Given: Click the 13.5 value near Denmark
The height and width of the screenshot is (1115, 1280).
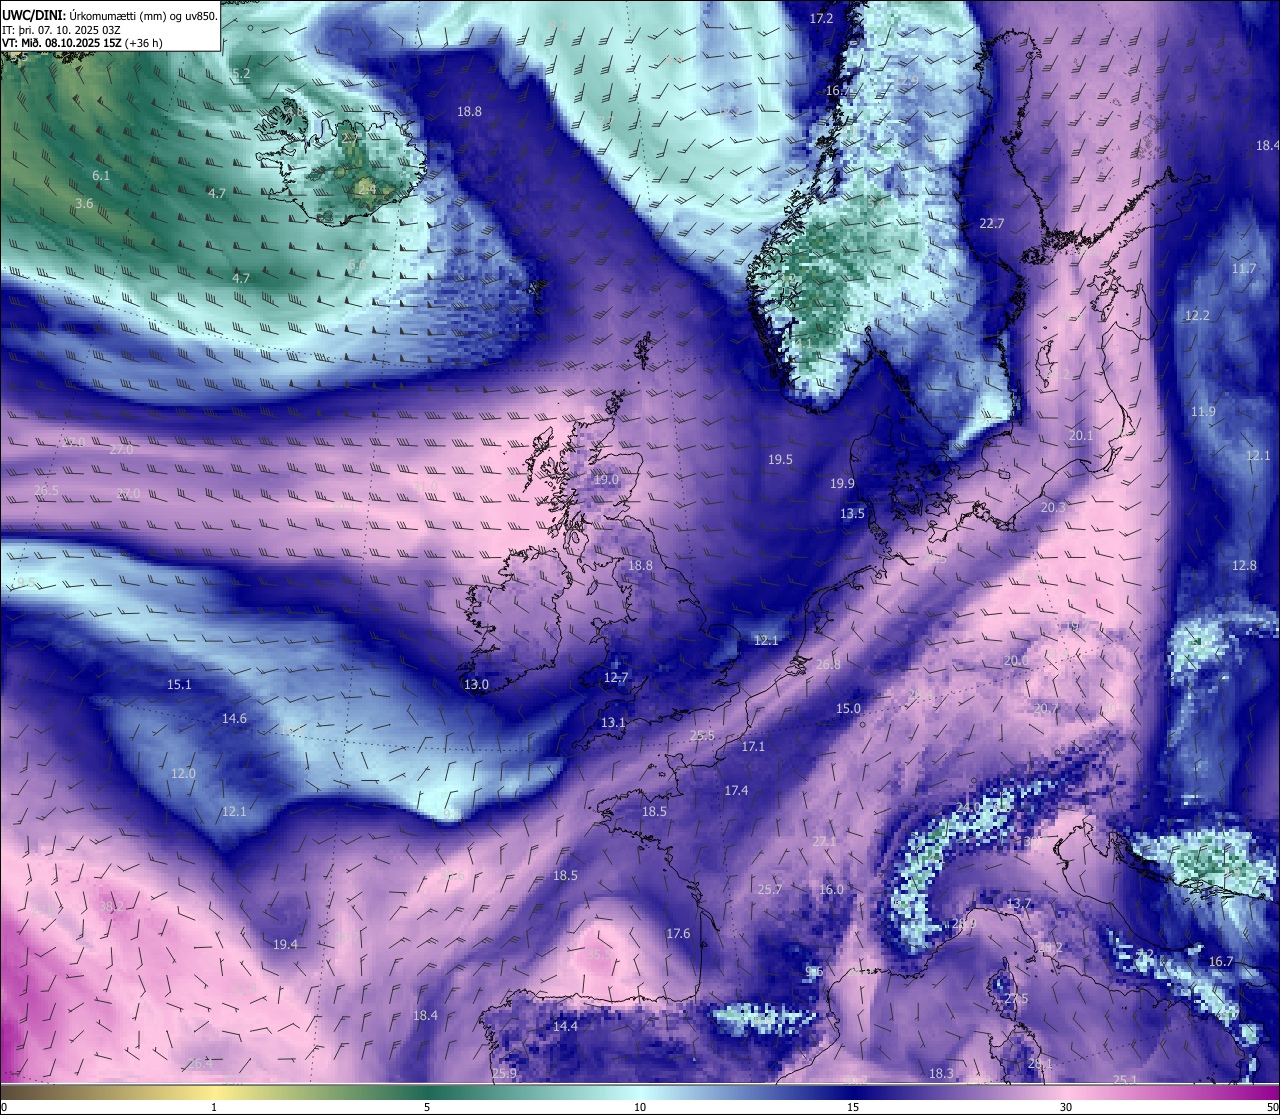Looking at the screenshot, I should (x=852, y=514).
